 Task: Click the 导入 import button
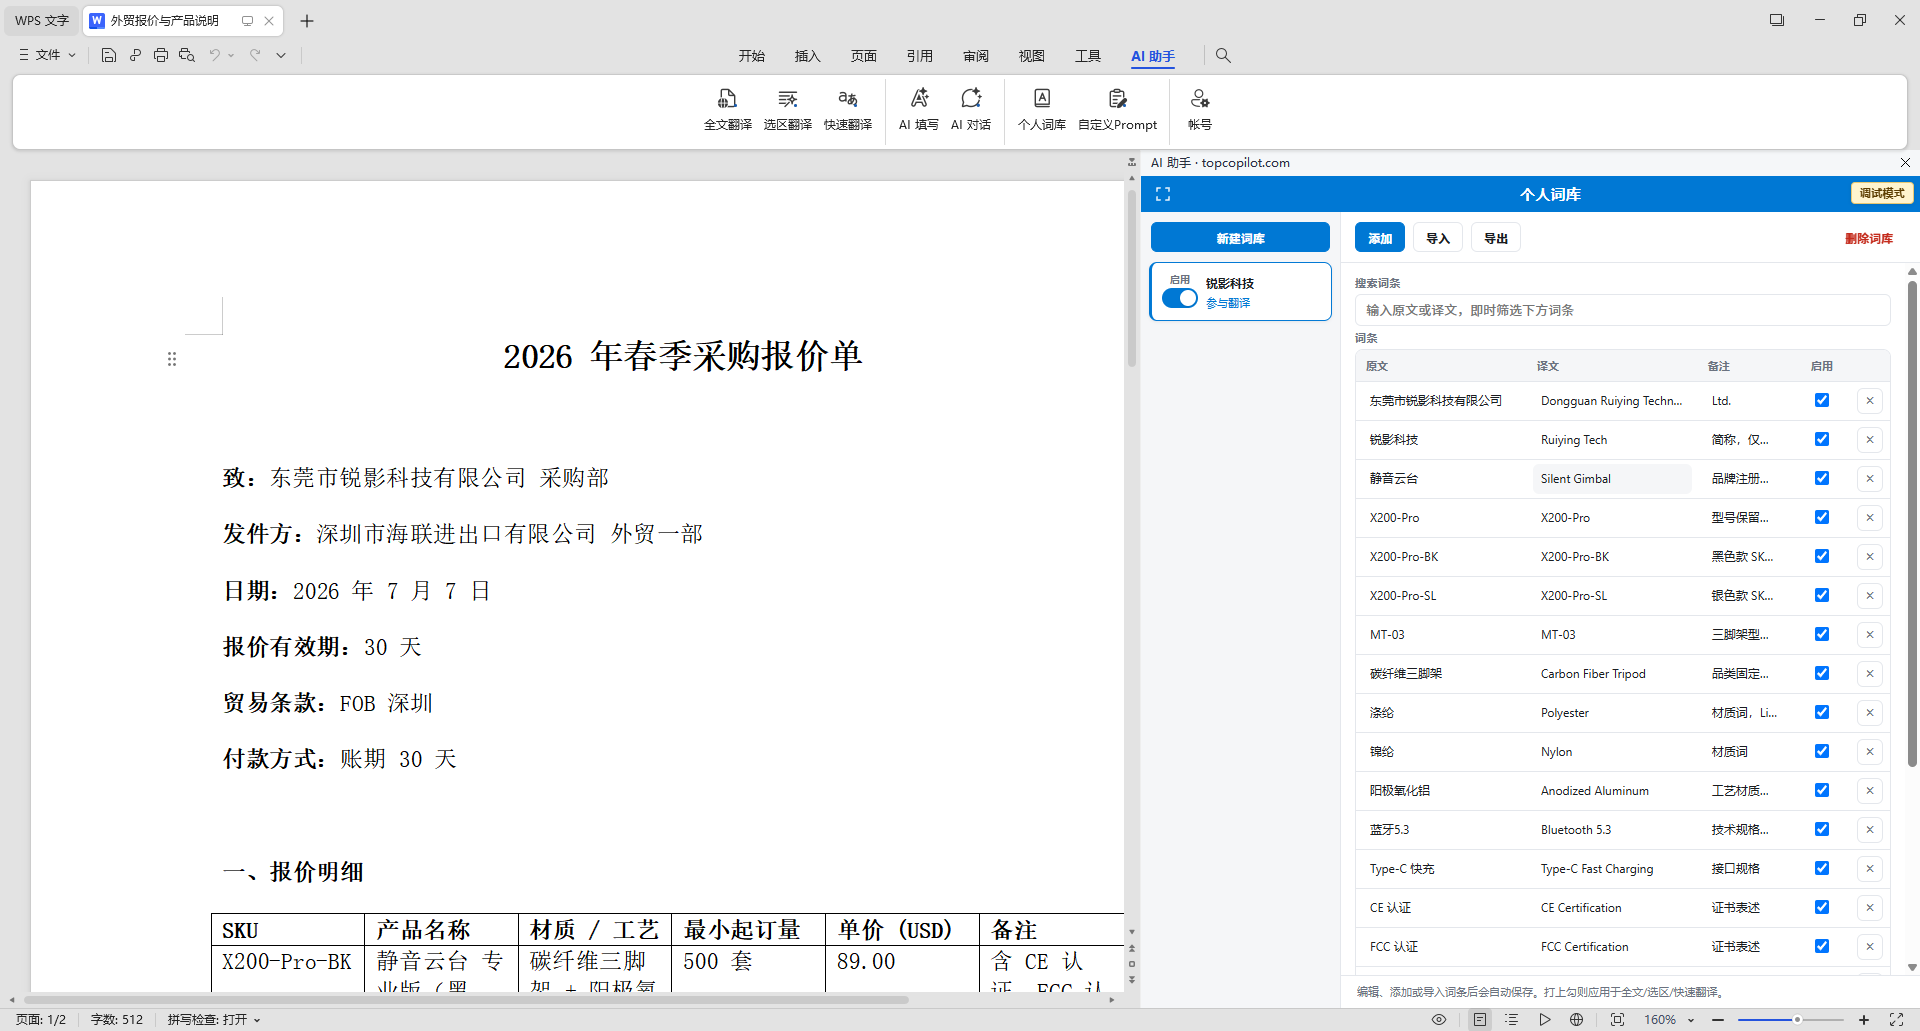pyautogui.click(x=1438, y=238)
